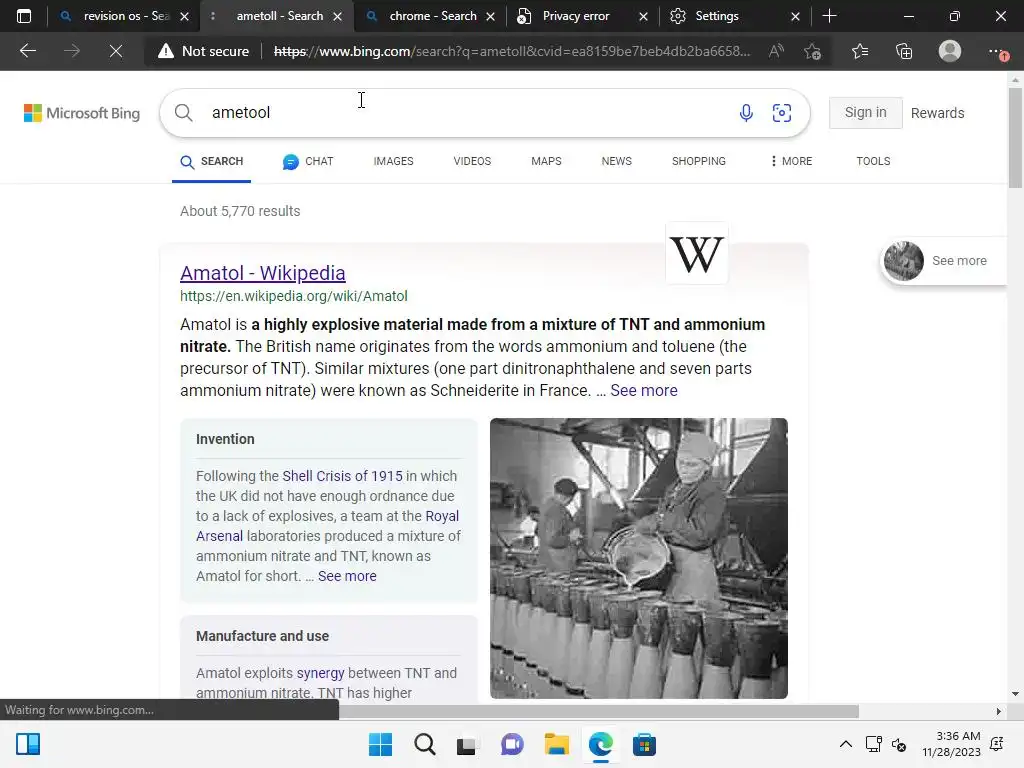Open the clock and date panel
The image size is (1024, 768).
click(951, 744)
